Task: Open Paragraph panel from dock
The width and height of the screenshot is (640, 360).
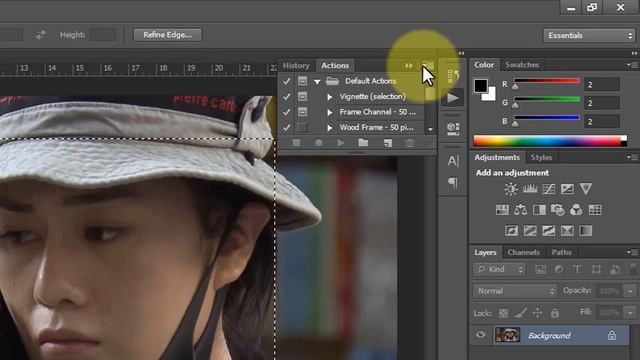Action: coord(453,182)
